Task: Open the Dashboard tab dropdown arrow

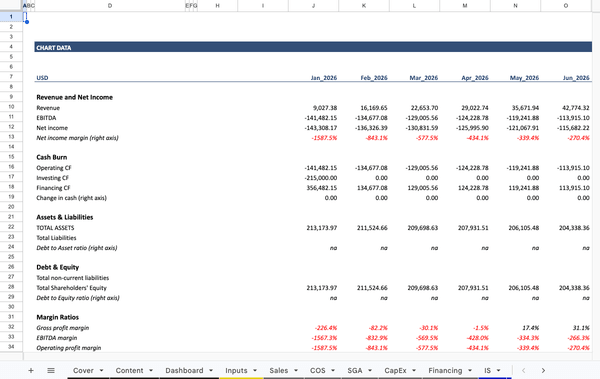Action: tap(211, 370)
